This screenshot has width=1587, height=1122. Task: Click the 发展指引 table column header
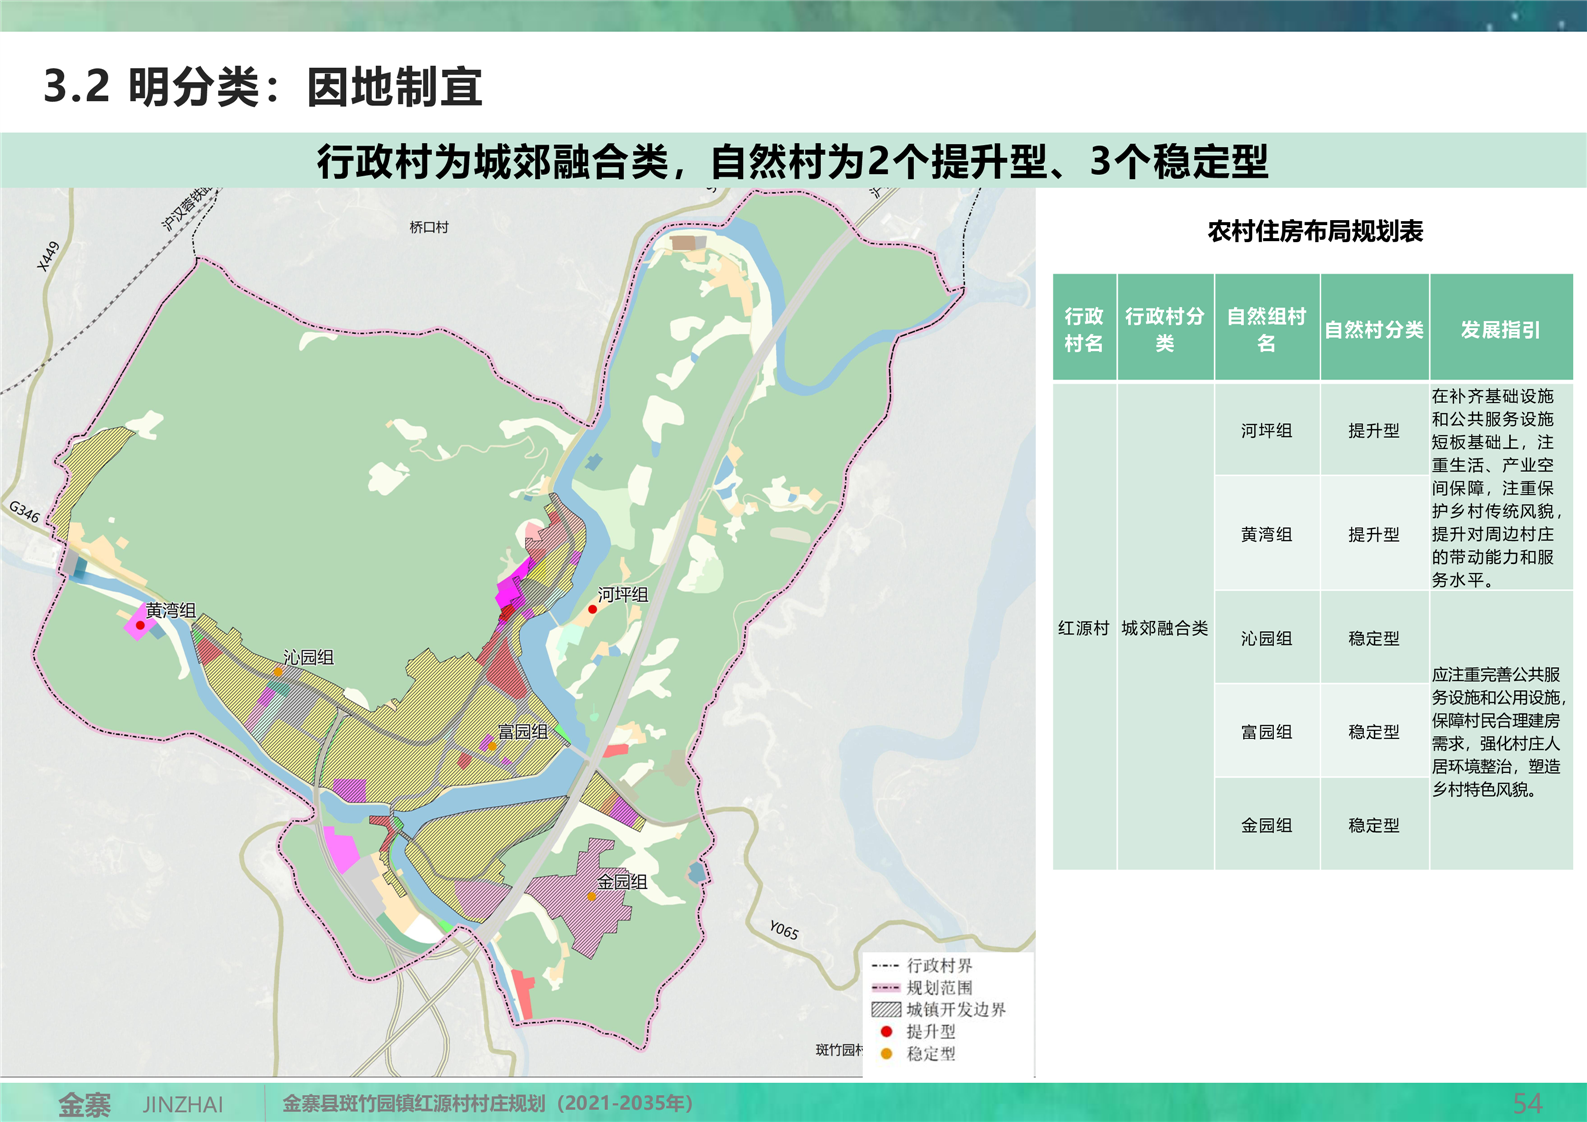(1500, 330)
